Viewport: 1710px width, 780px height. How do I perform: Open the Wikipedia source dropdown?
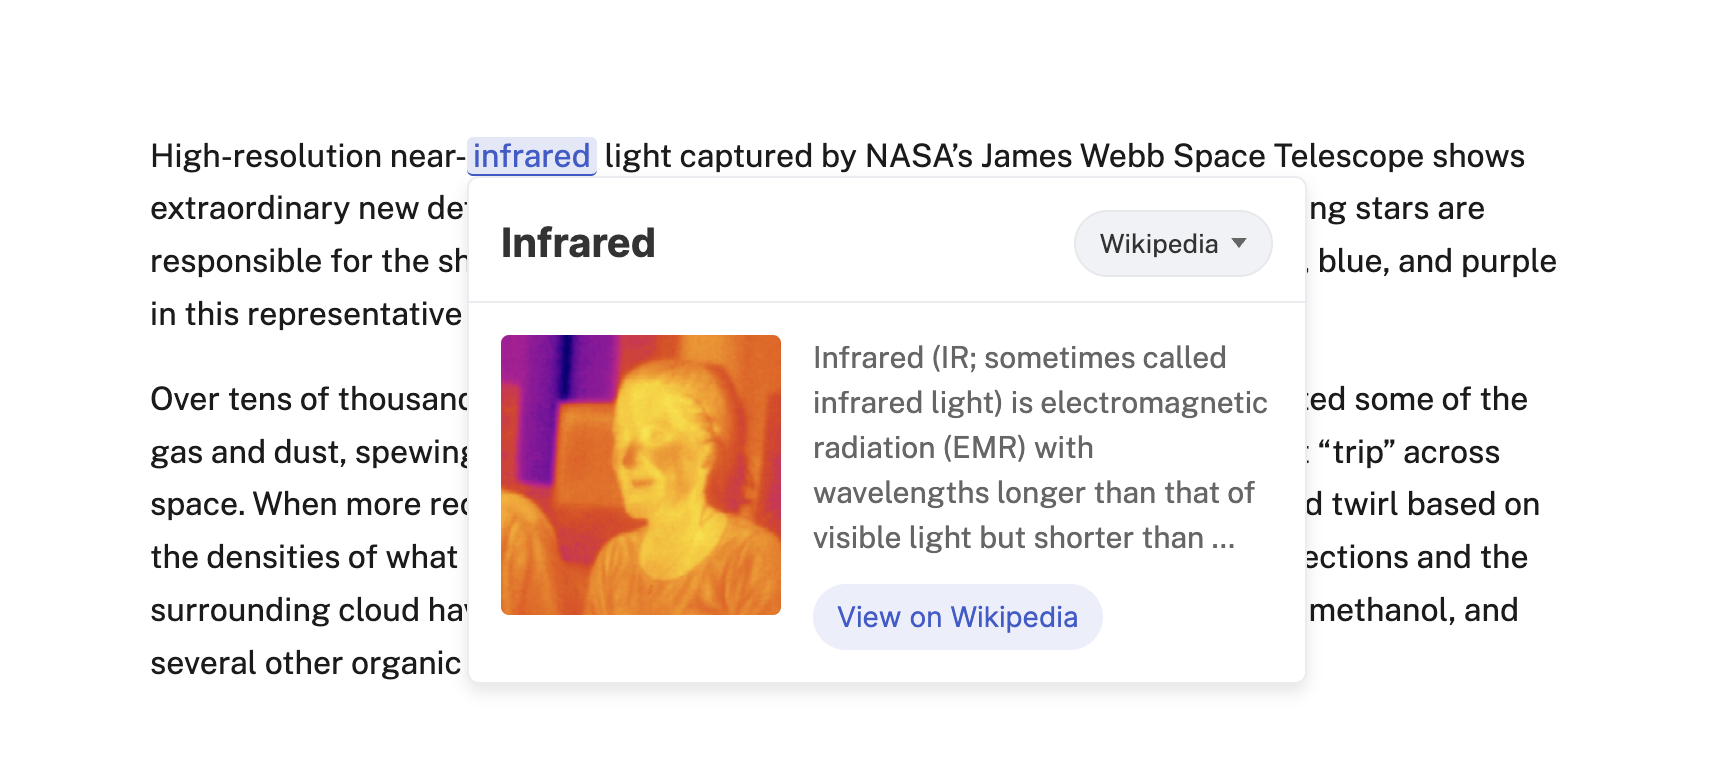1172,244
